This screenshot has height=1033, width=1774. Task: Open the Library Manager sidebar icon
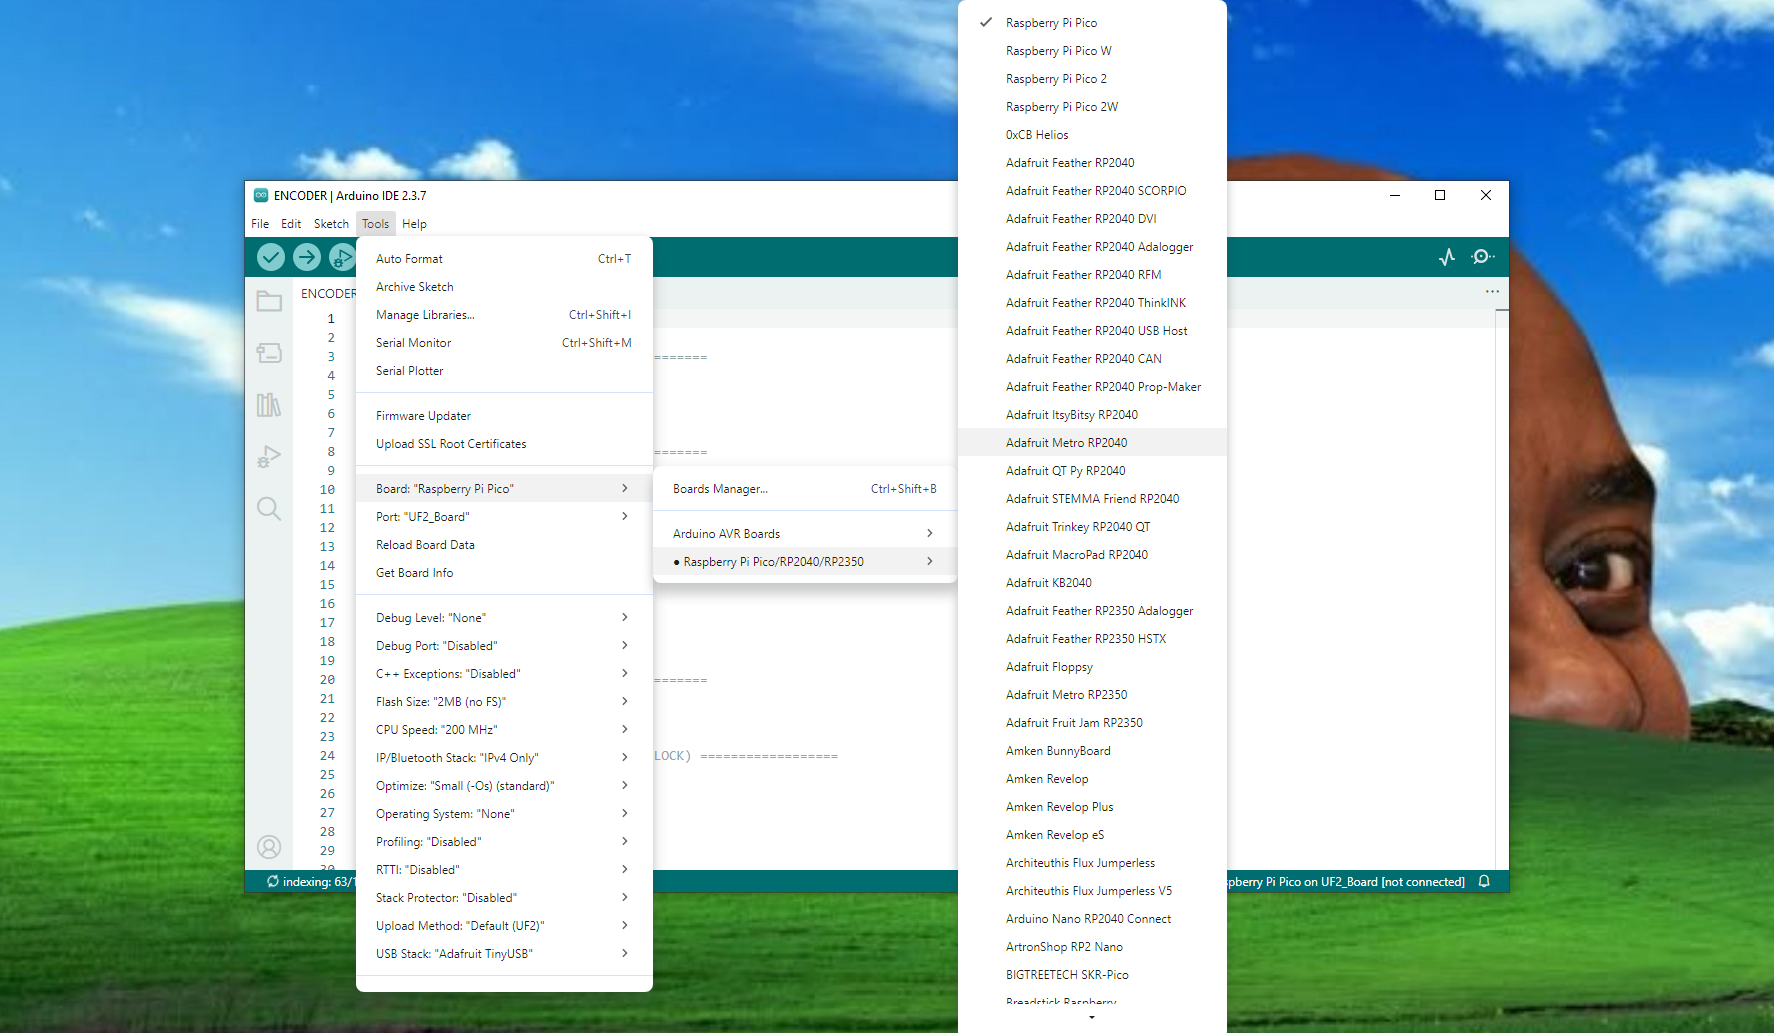click(269, 405)
